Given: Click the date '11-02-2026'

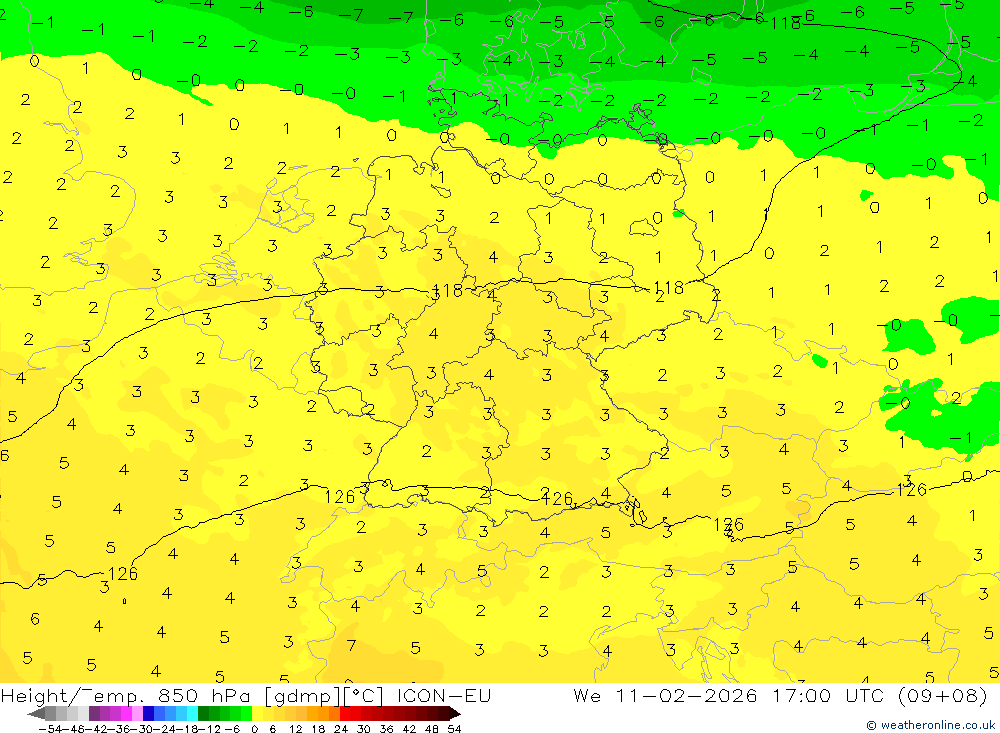Looking at the screenshot, I should pyautogui.click(x=686, y=695).
